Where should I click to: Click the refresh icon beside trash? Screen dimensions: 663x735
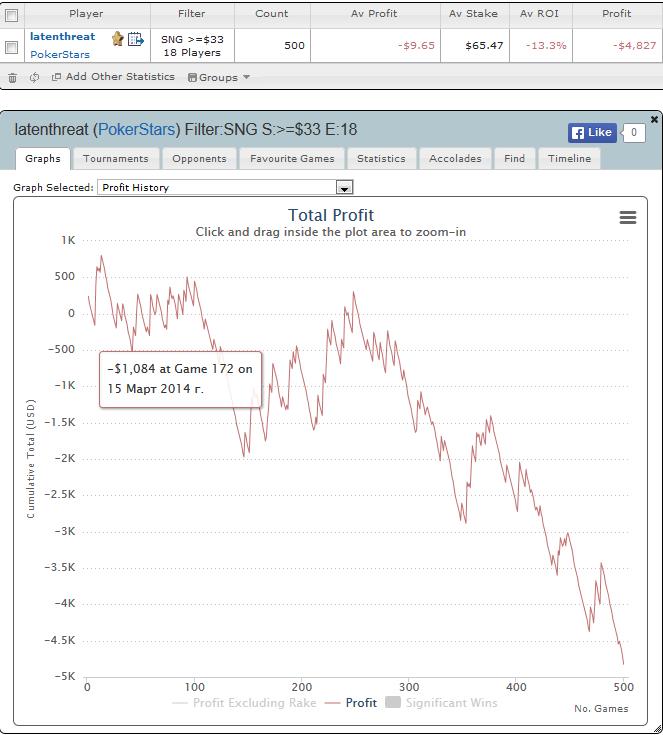click(34, 78)
